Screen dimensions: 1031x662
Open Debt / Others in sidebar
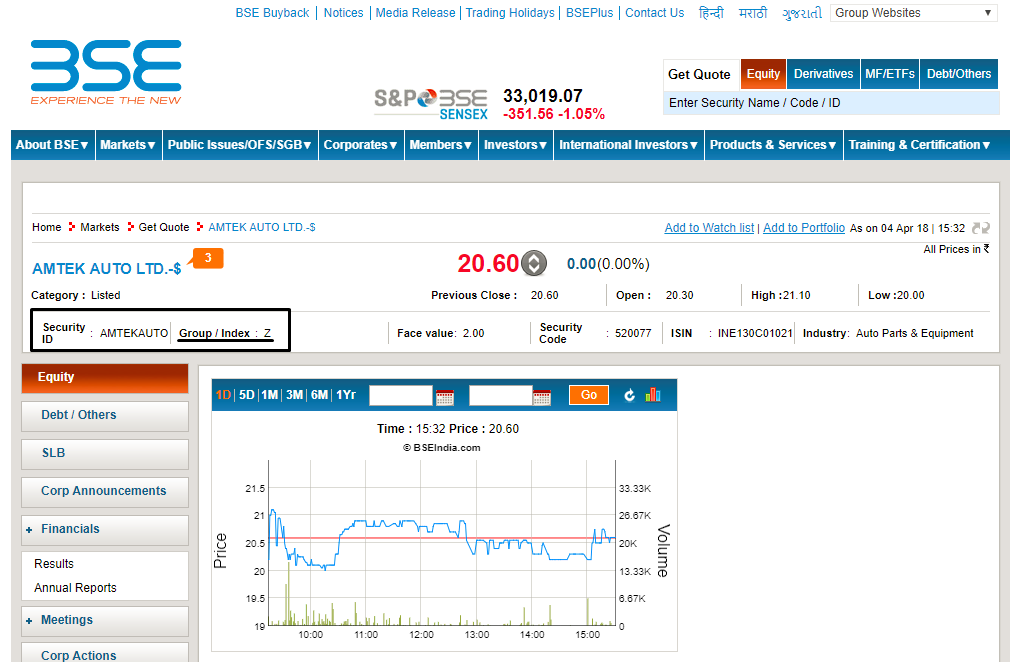point(105,415)
